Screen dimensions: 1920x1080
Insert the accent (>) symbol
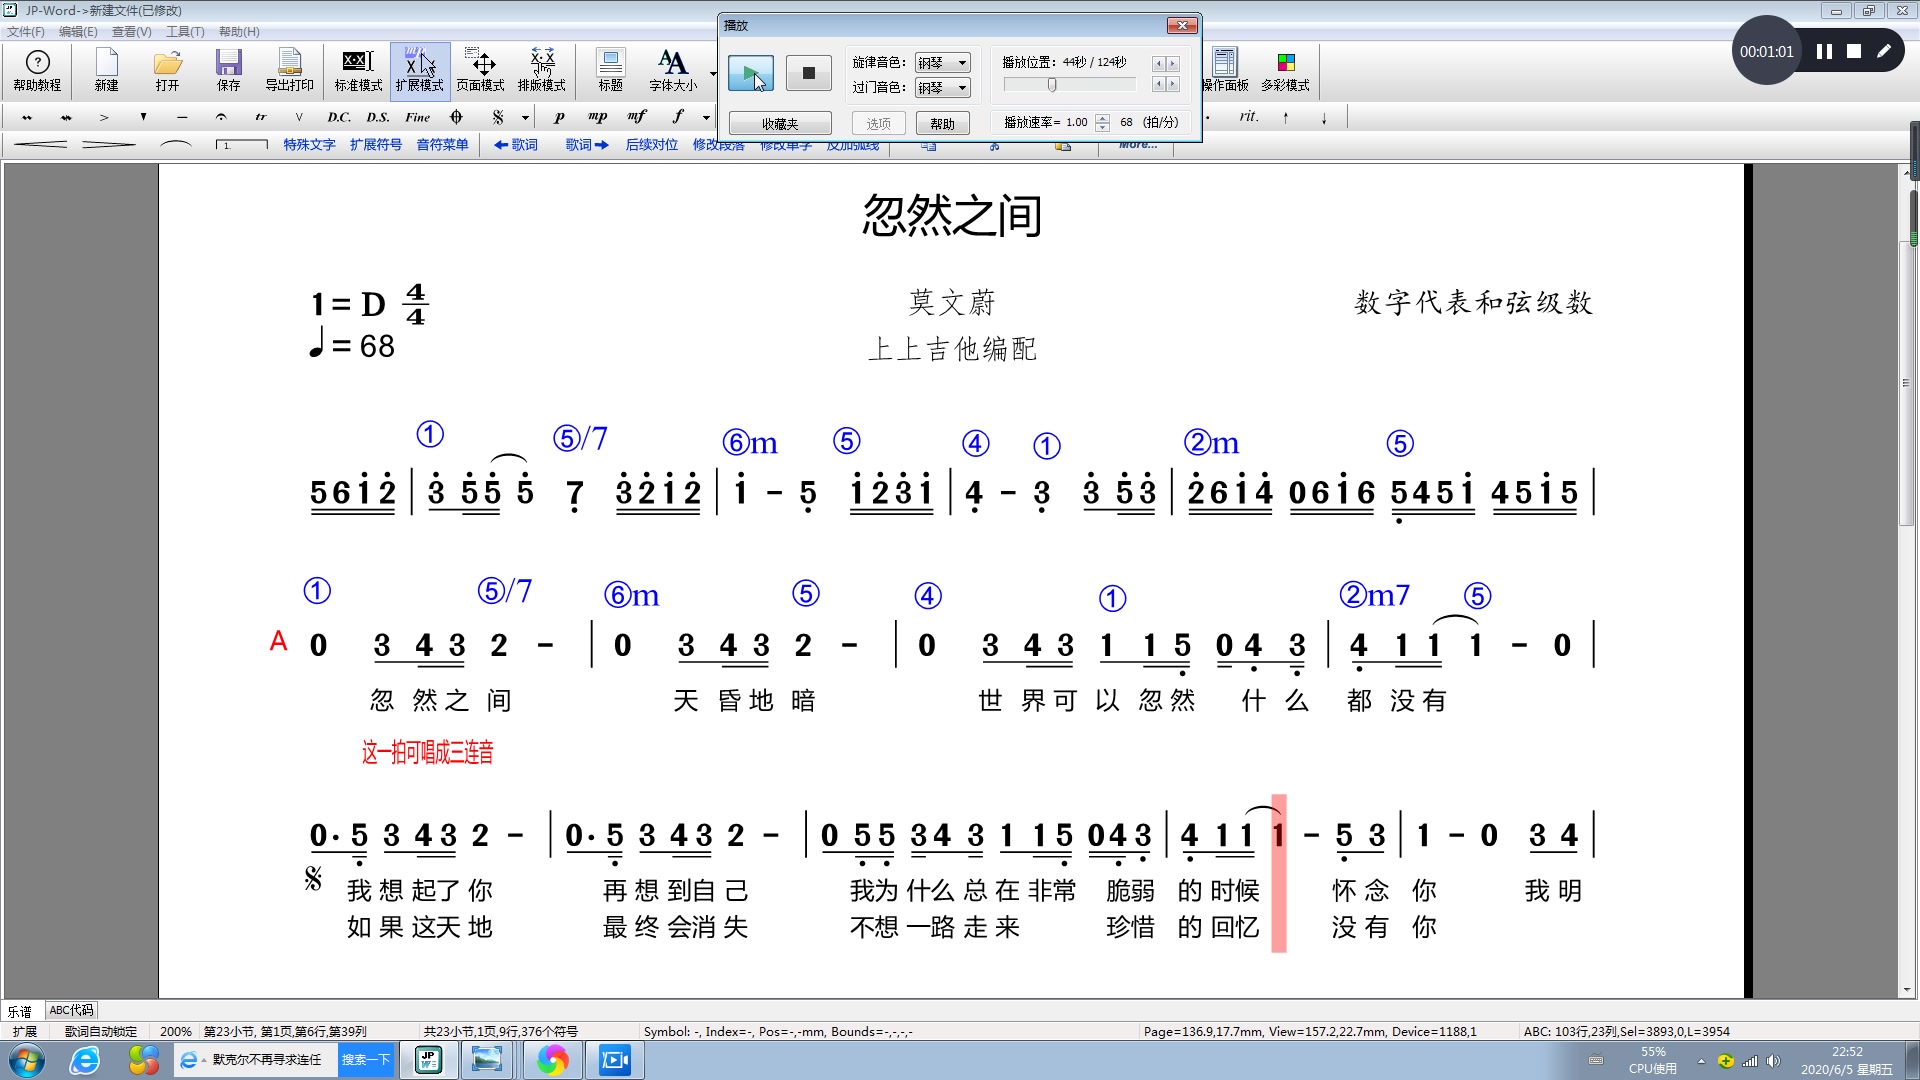click(104, 117)
